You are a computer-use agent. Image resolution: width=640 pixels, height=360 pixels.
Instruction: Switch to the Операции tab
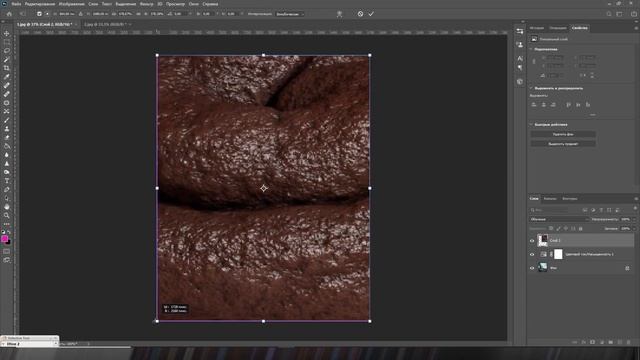(558, 28)
